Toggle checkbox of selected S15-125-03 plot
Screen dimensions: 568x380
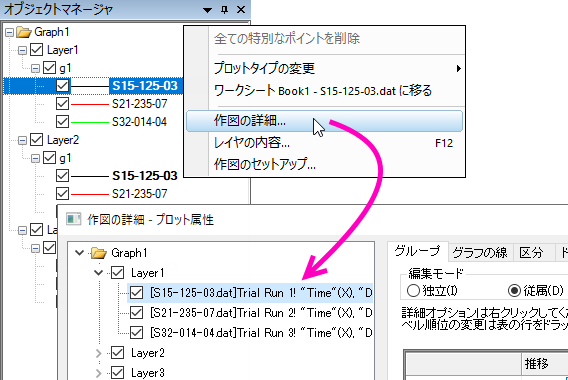[63, 86]
